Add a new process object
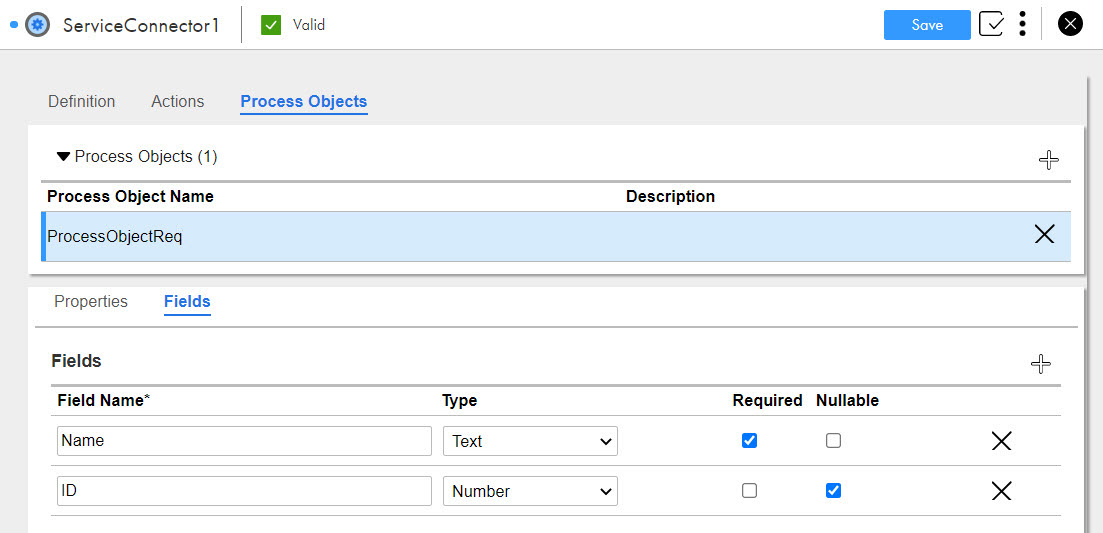This screenshot has height=533, width=1103. click(1049, 160)
